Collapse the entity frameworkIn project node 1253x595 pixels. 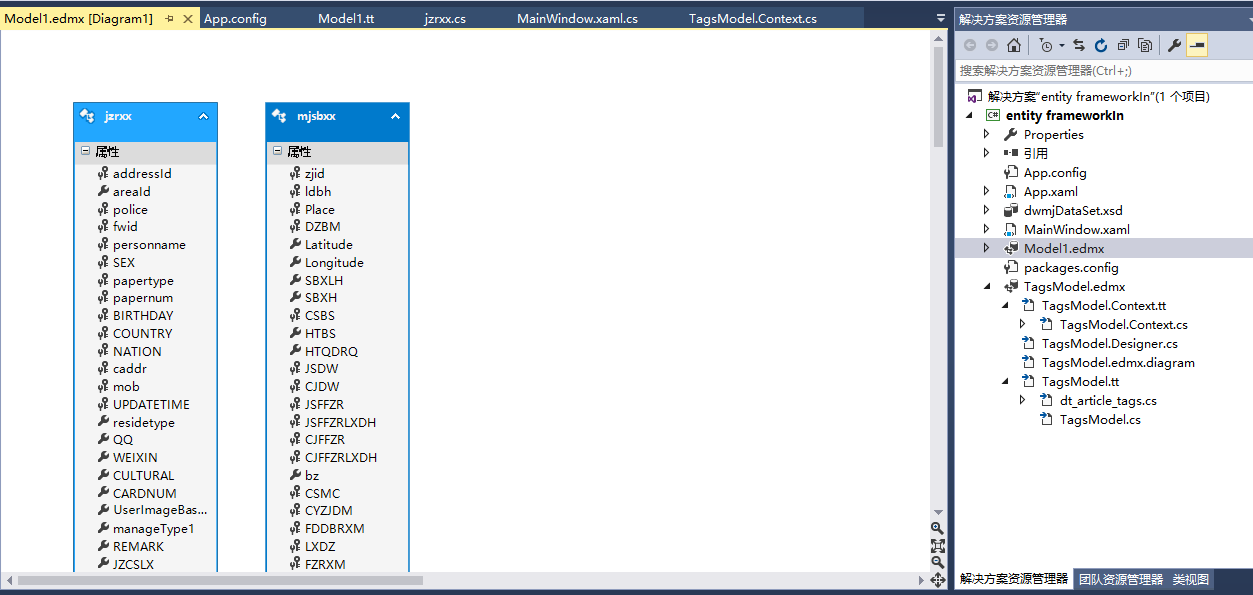click(x=969, y=115)
